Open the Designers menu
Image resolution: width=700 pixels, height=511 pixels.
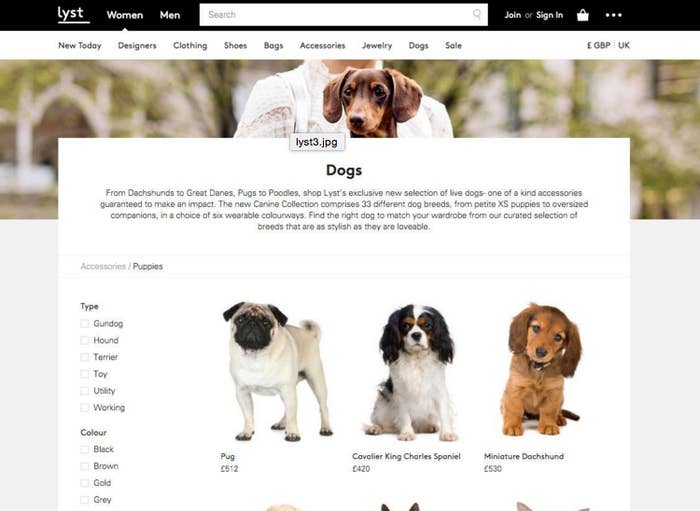point(137,46)
